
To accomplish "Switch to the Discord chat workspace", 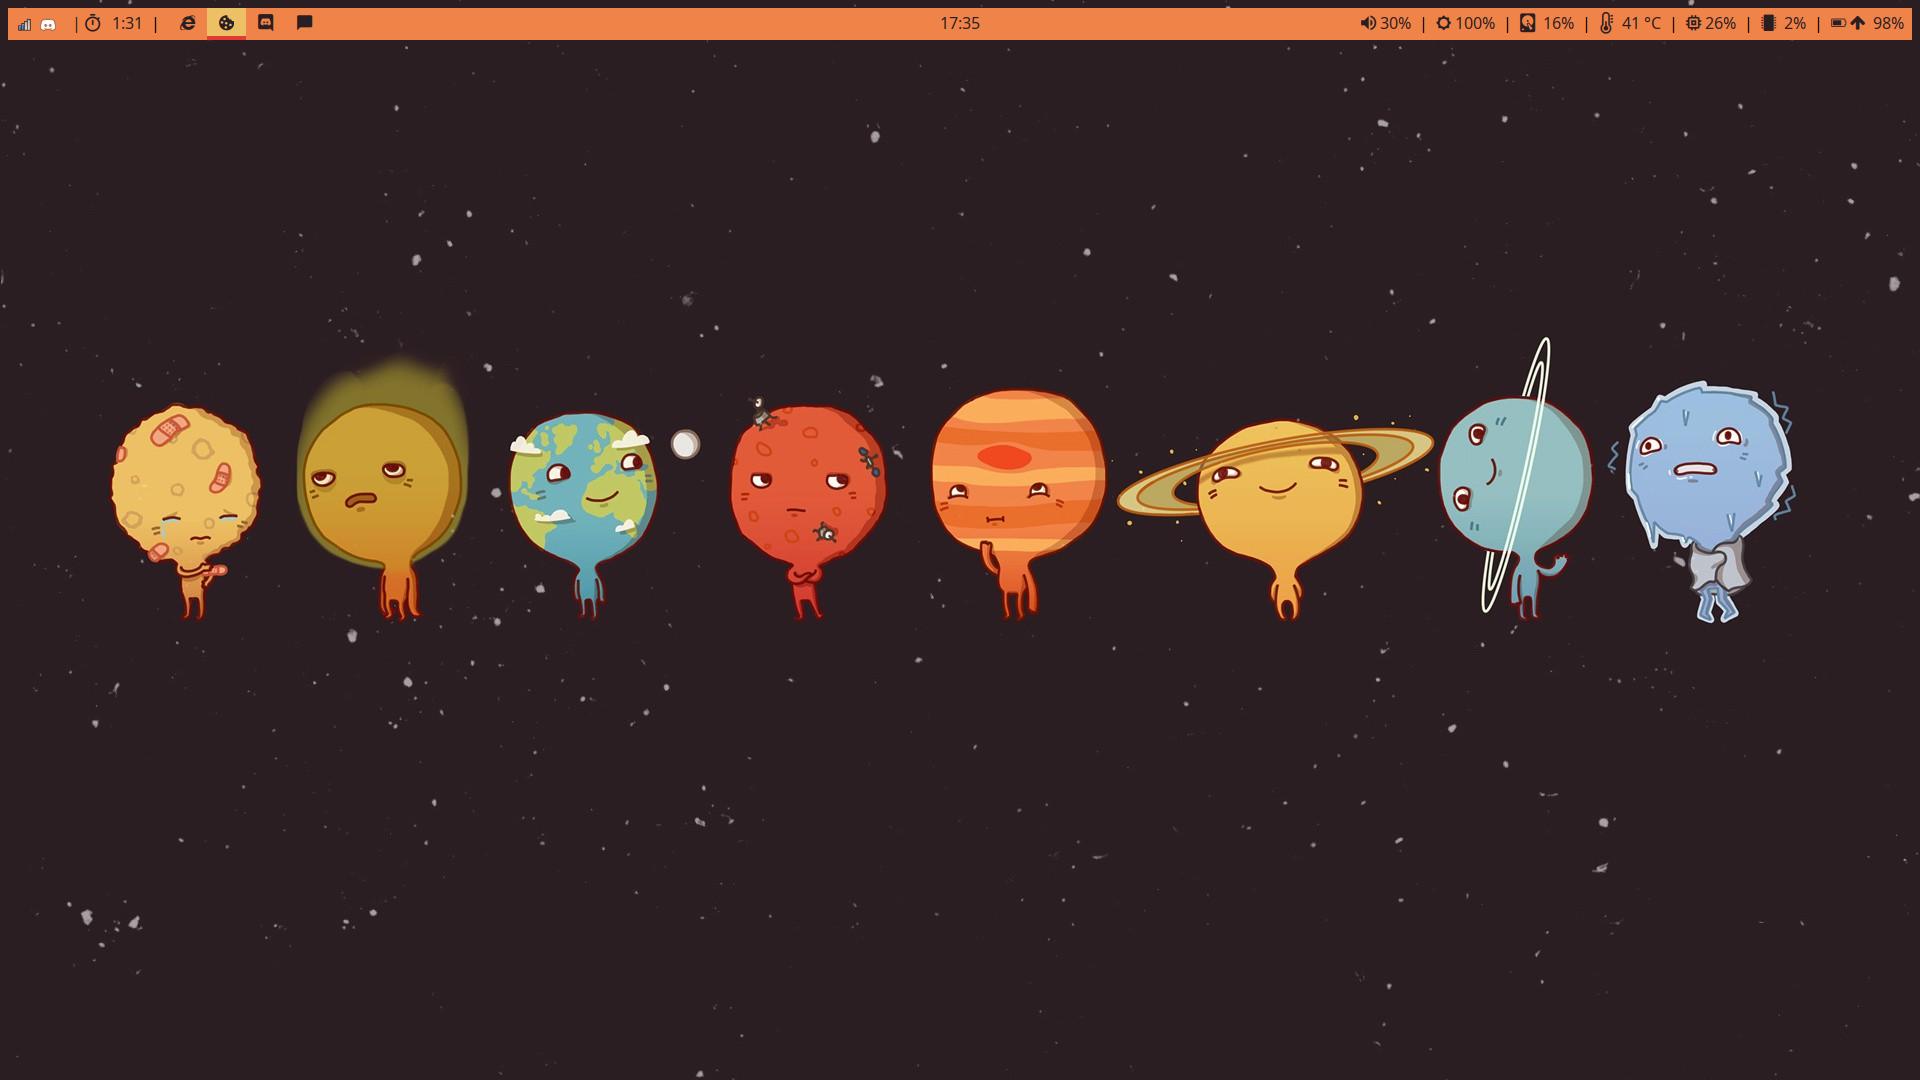I will coord(265,23).
